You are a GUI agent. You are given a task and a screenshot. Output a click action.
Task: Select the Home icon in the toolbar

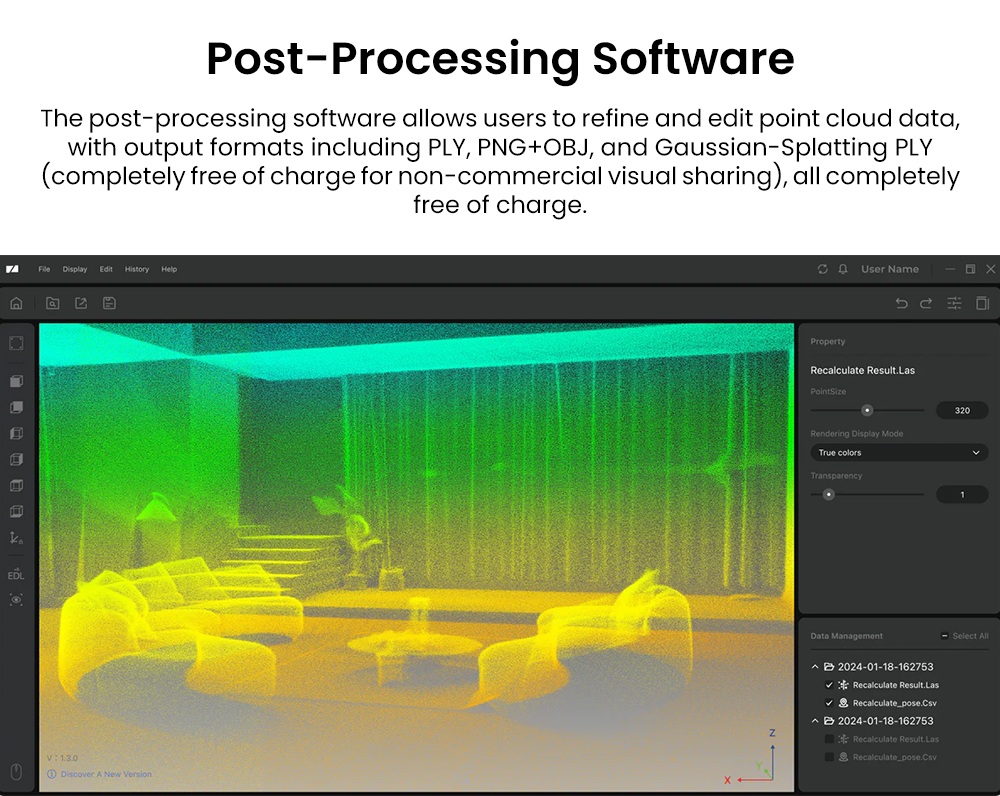(x=16, y=303)
